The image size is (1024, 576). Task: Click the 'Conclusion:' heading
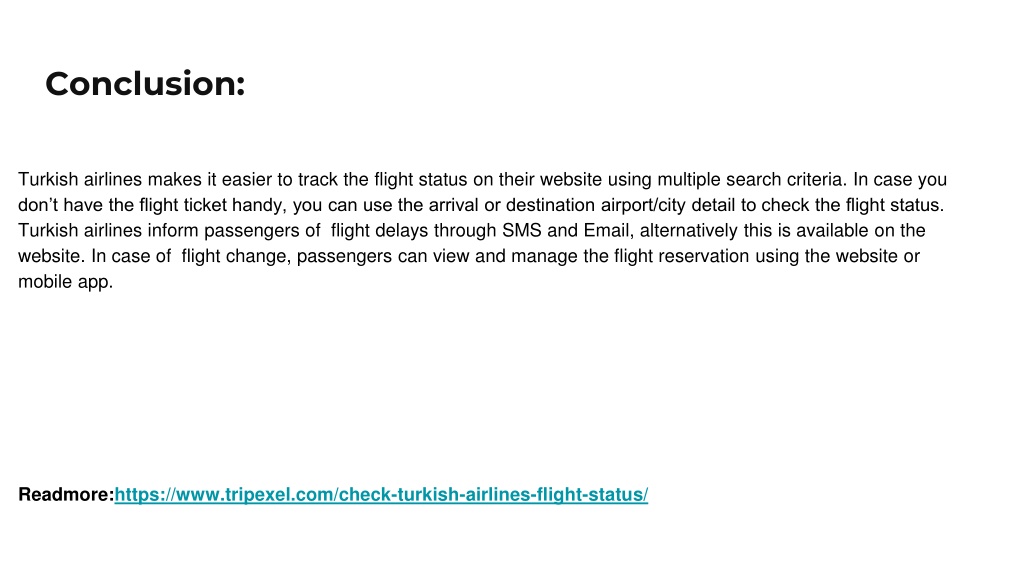pyautogui.click(x=145, y=84)
